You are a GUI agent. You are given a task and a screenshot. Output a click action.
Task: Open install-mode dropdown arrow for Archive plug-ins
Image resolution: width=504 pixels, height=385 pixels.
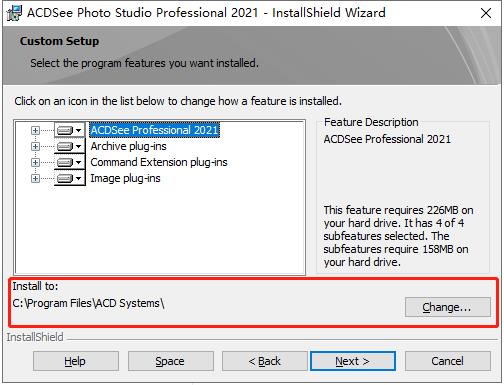tap(79, 146)
